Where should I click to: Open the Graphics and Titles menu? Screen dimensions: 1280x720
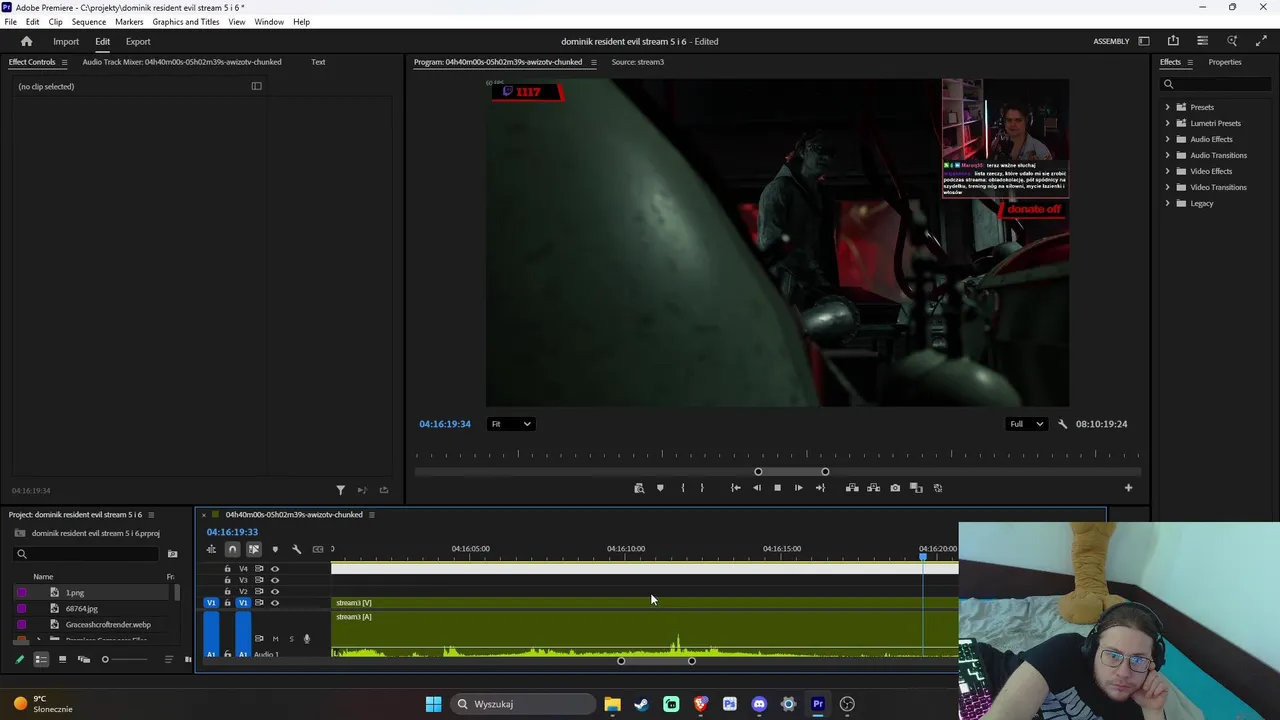coord(186,22)
